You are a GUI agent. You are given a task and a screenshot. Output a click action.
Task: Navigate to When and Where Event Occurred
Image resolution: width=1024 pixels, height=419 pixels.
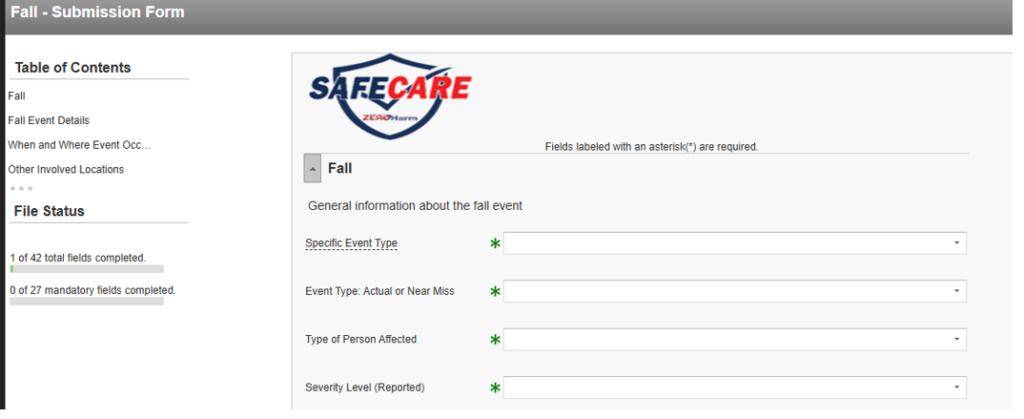pos(79,145)
